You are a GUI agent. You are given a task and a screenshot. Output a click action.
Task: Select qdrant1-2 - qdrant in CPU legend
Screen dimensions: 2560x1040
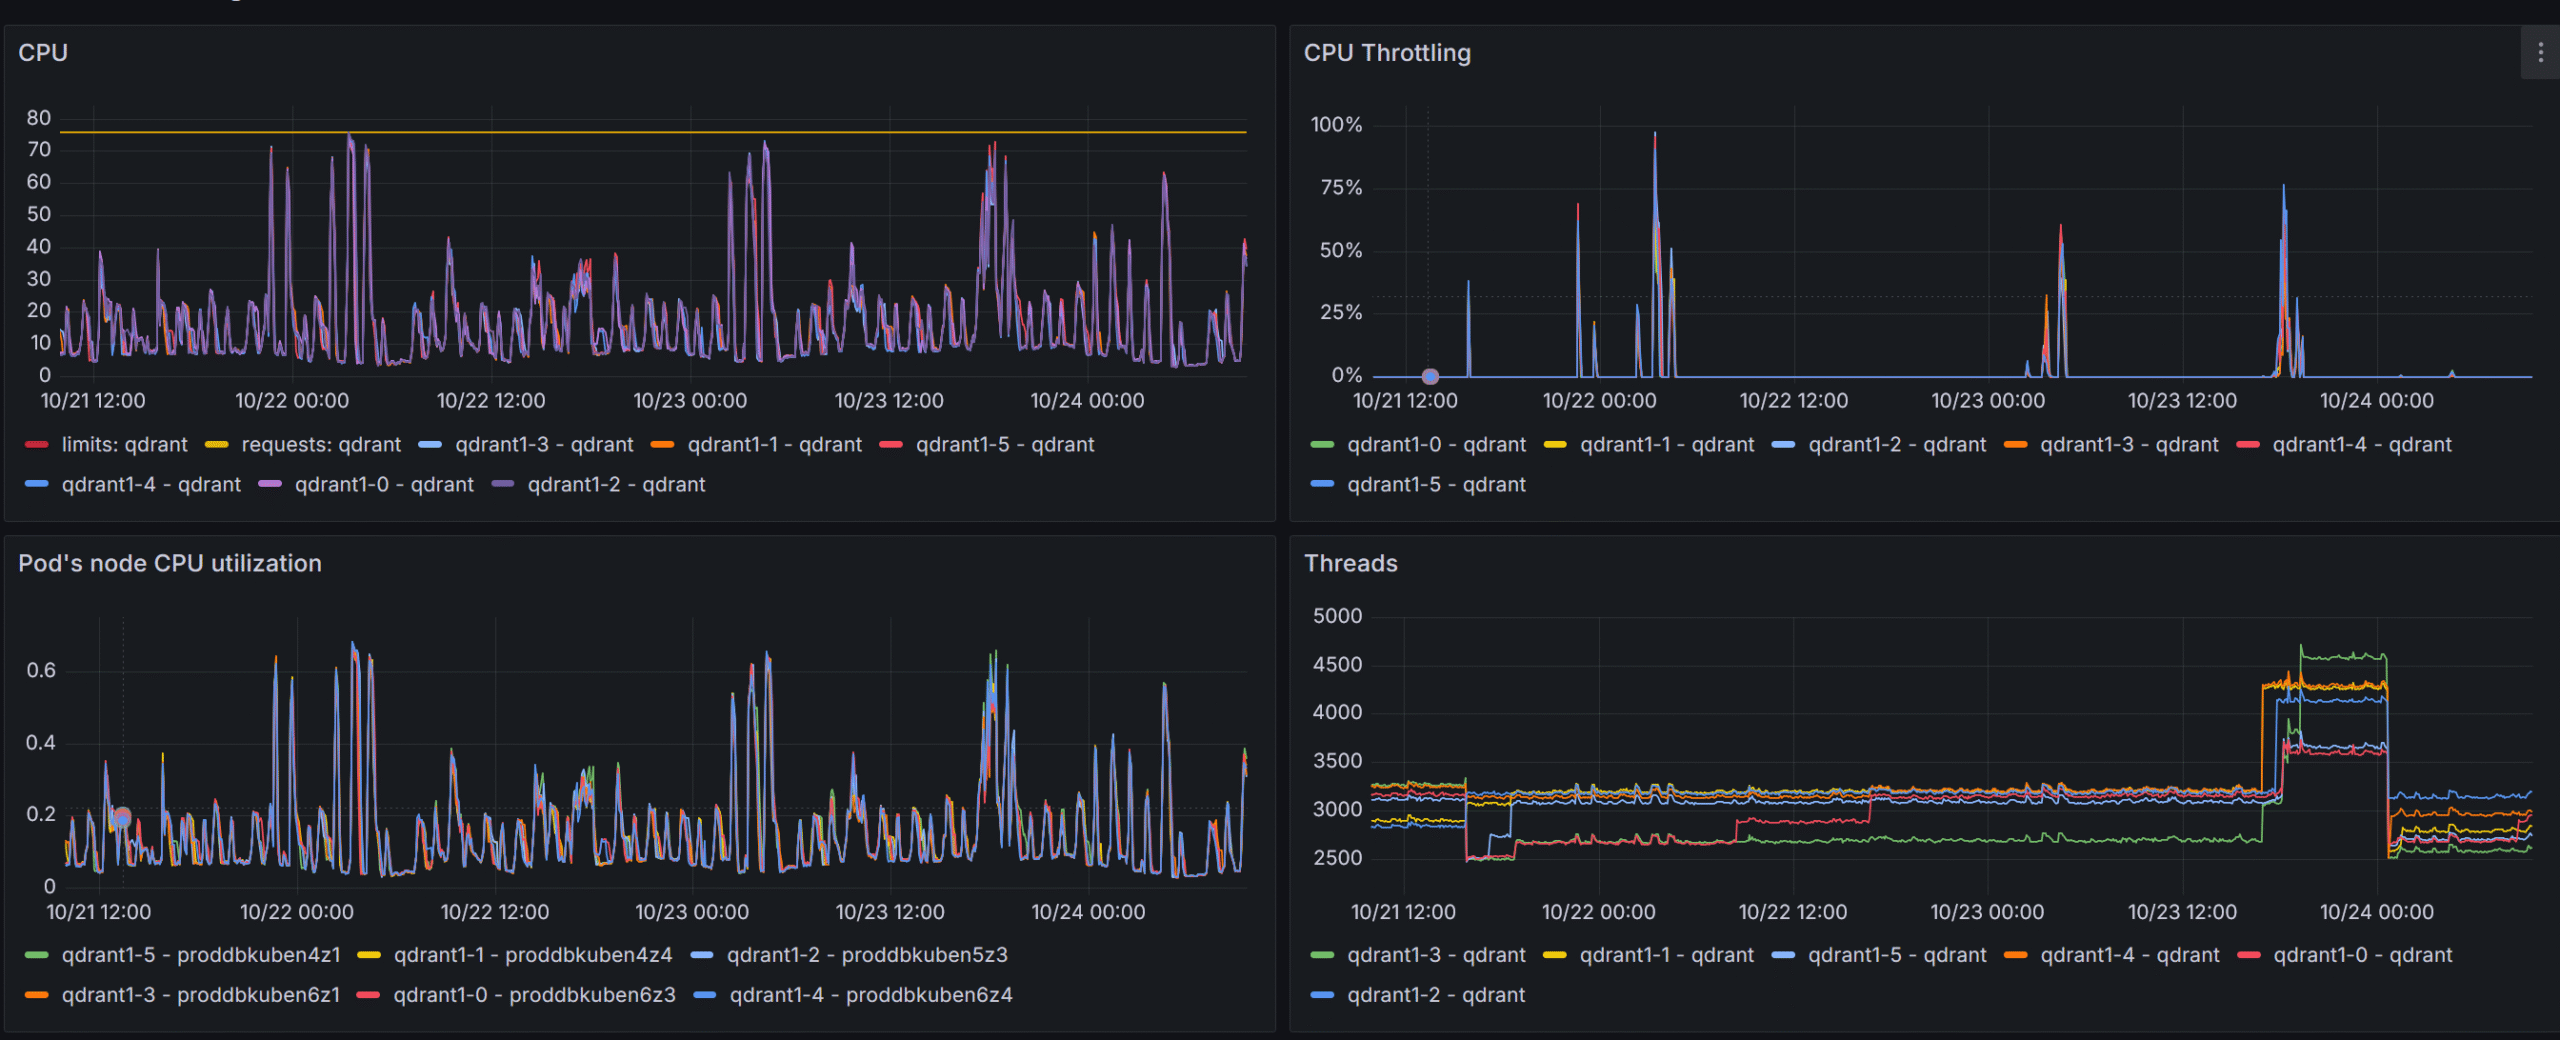point(616,485)
